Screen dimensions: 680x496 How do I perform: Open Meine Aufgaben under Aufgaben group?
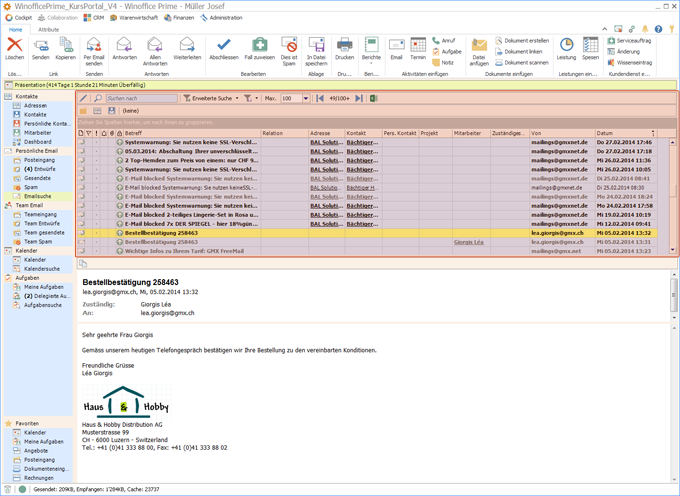point(43,287)
